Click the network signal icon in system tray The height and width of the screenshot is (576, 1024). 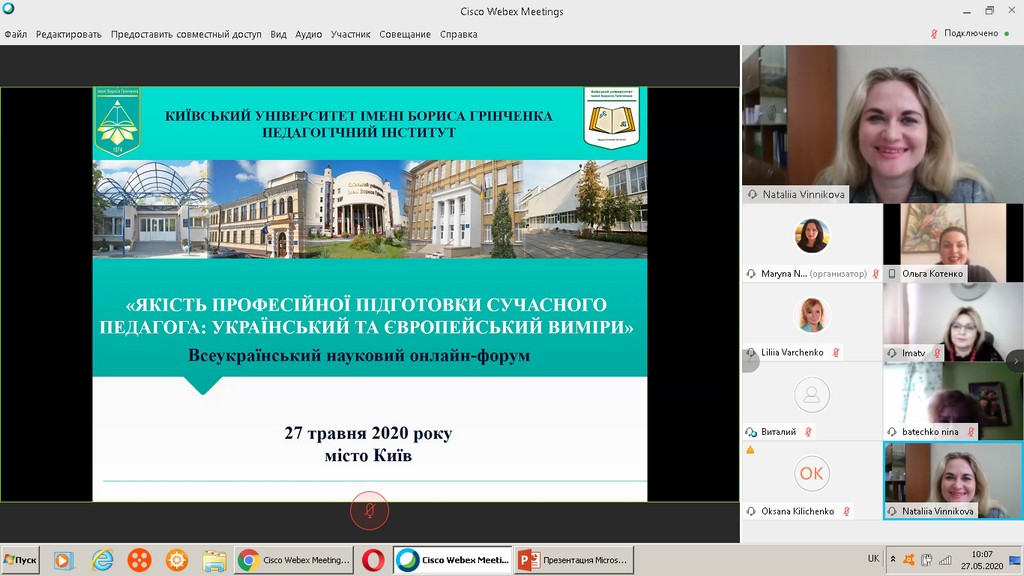click(x=948, y=560)
